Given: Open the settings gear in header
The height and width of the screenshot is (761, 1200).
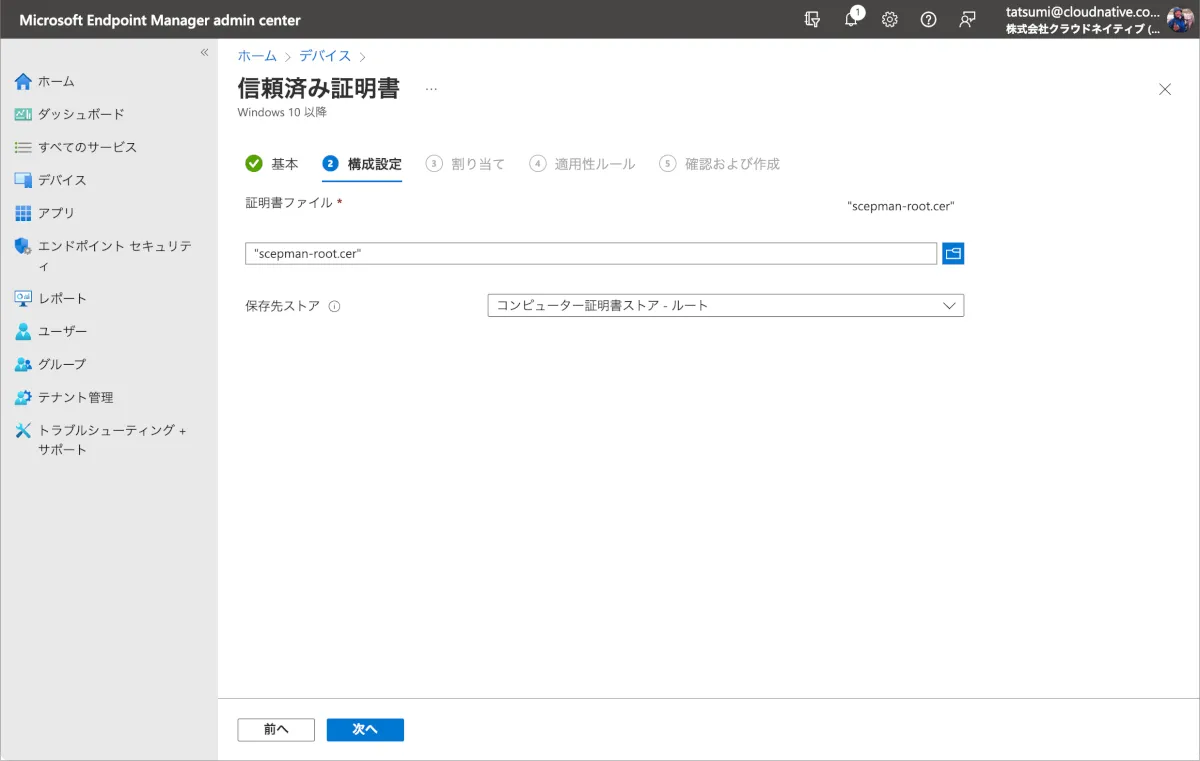Looking at the screenshot, I should pyautogui.click(x=889, y=20).
